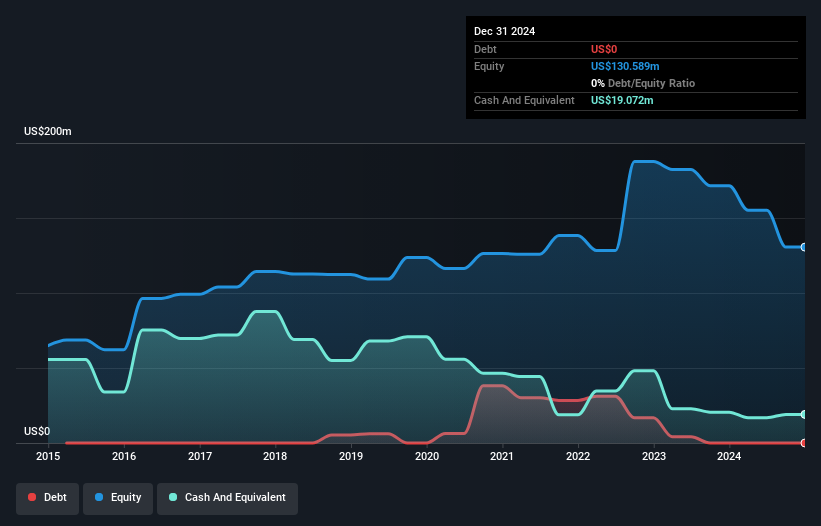
Task: Click the blue Equity endpoint marker
Action: (804, 248)
